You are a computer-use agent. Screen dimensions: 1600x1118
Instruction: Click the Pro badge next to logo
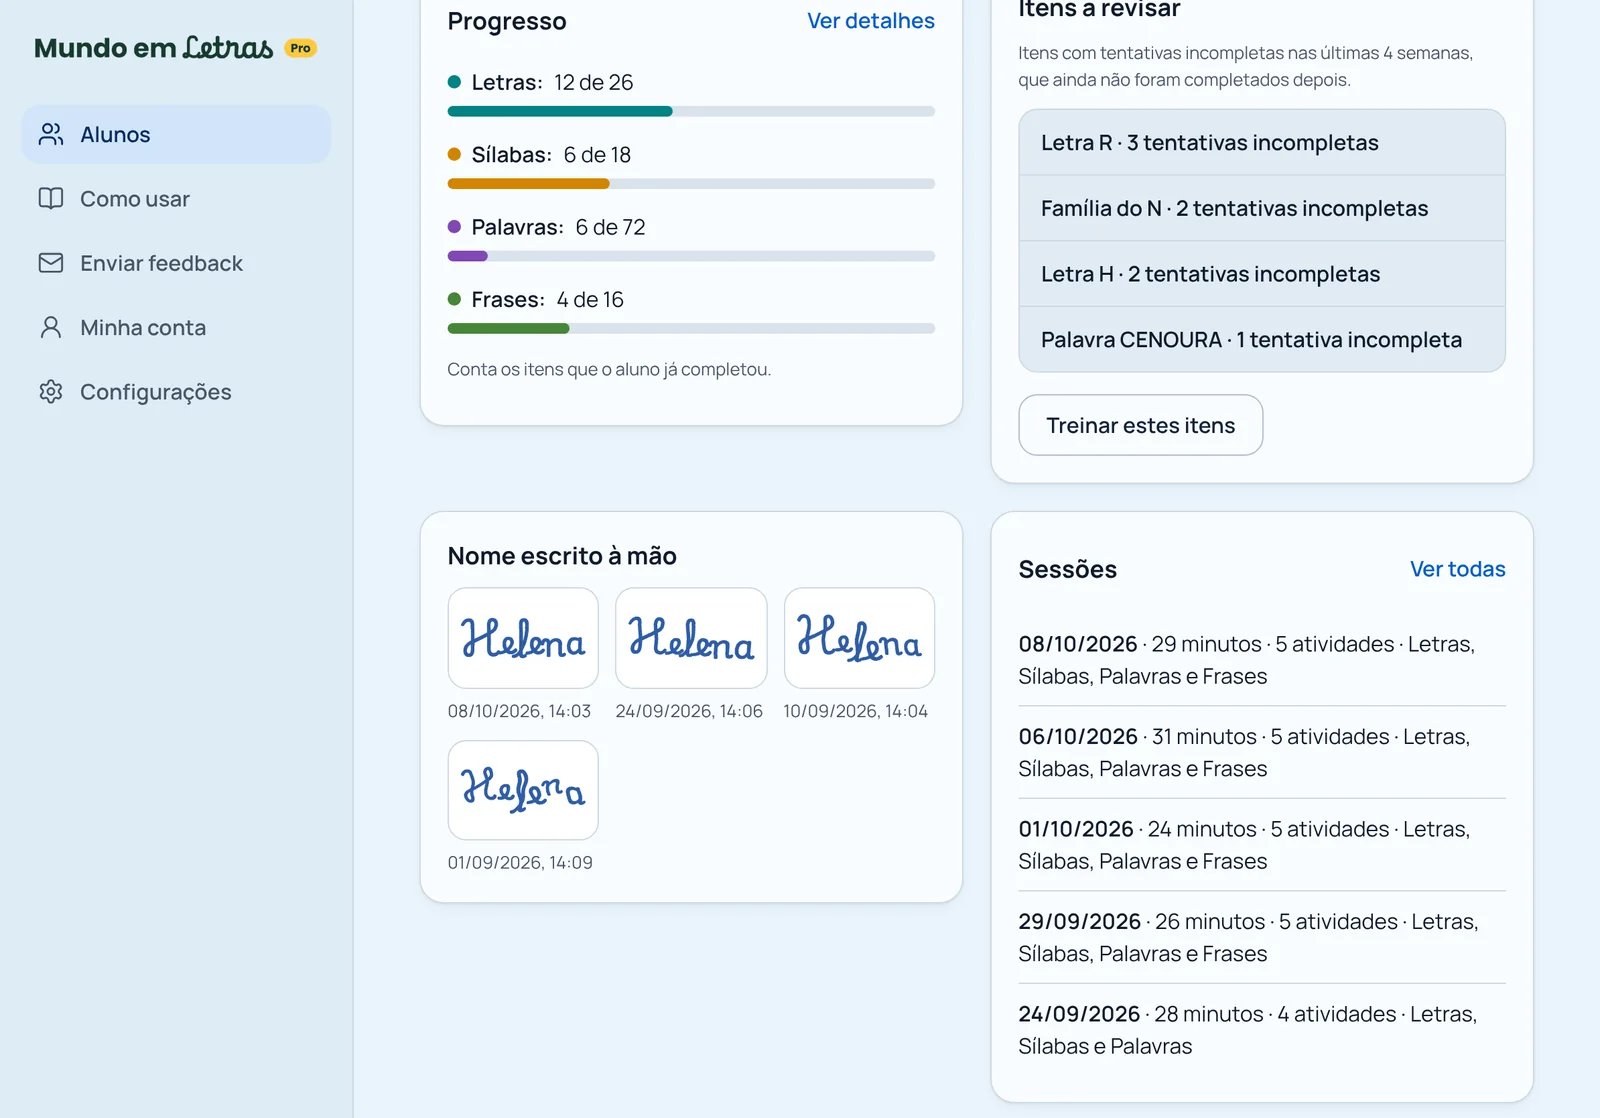pyautogui.click(x=300, y=48)
